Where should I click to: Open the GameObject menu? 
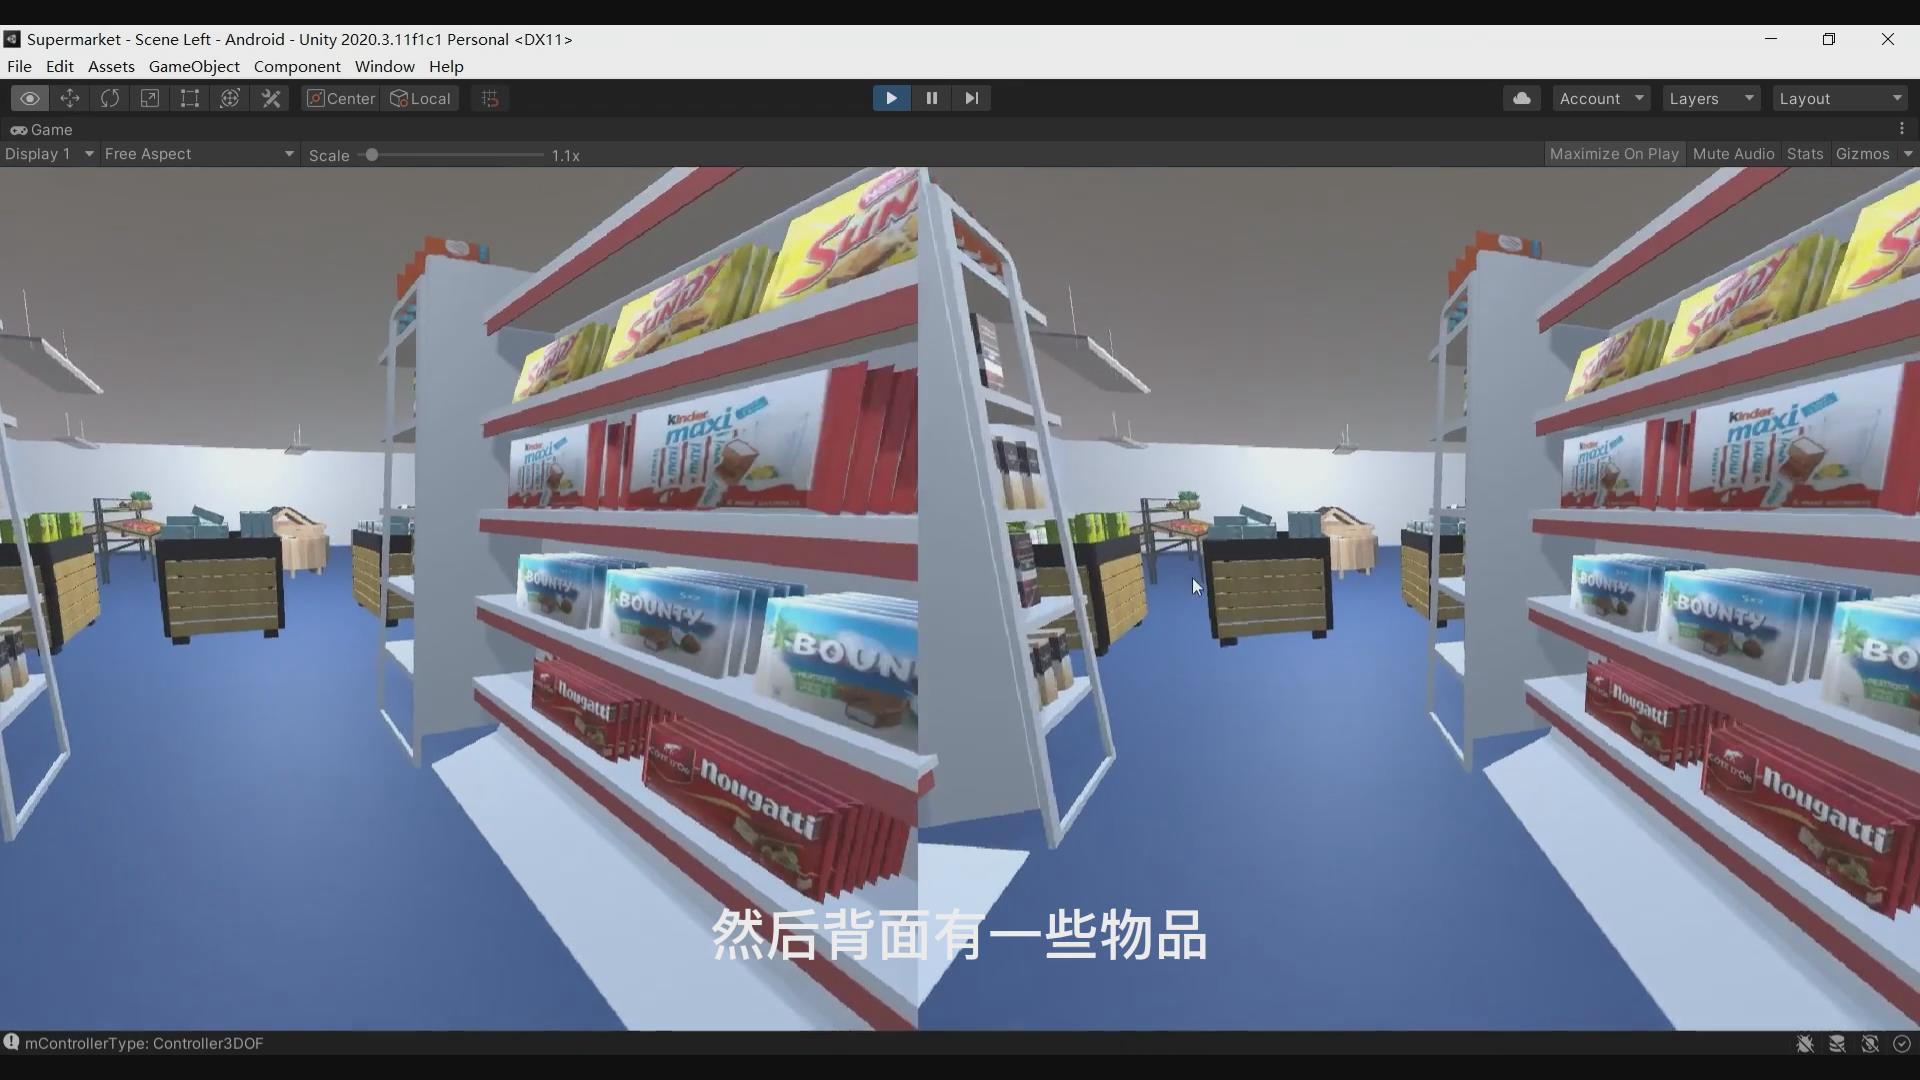194,66
